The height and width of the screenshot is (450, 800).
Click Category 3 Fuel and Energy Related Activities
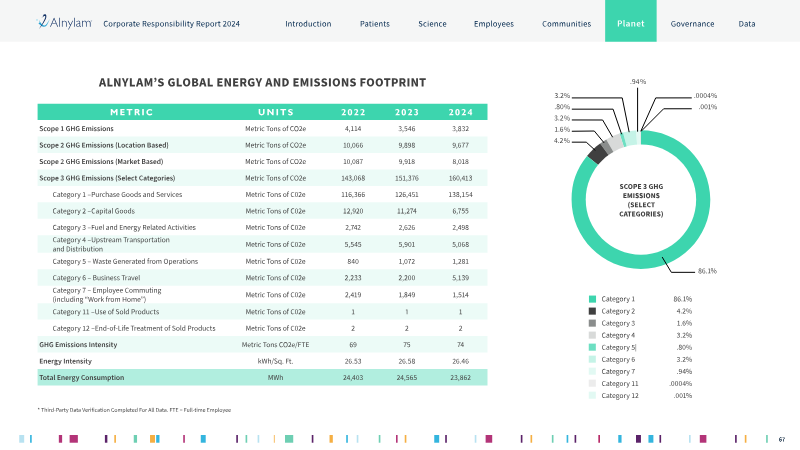click(x=124, y=228)
